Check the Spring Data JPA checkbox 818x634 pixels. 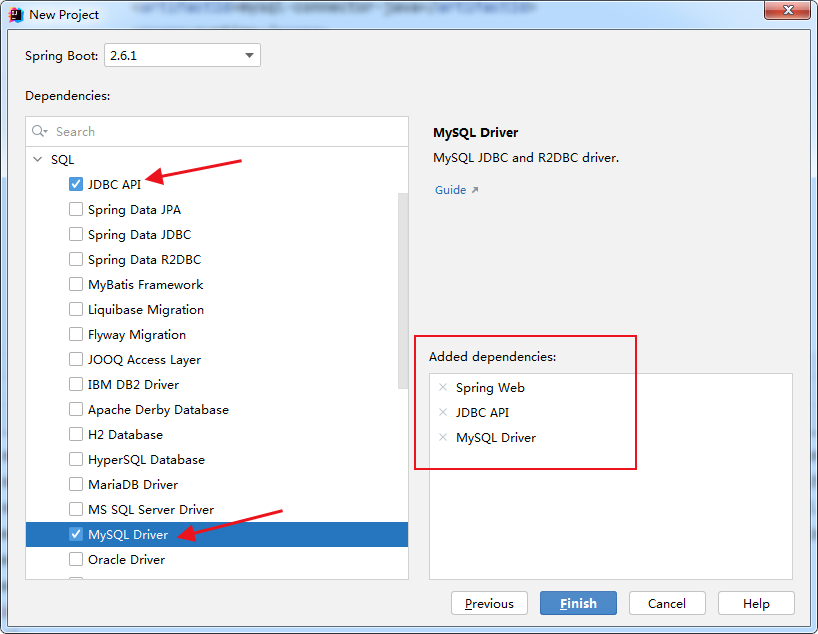point(76,209)
